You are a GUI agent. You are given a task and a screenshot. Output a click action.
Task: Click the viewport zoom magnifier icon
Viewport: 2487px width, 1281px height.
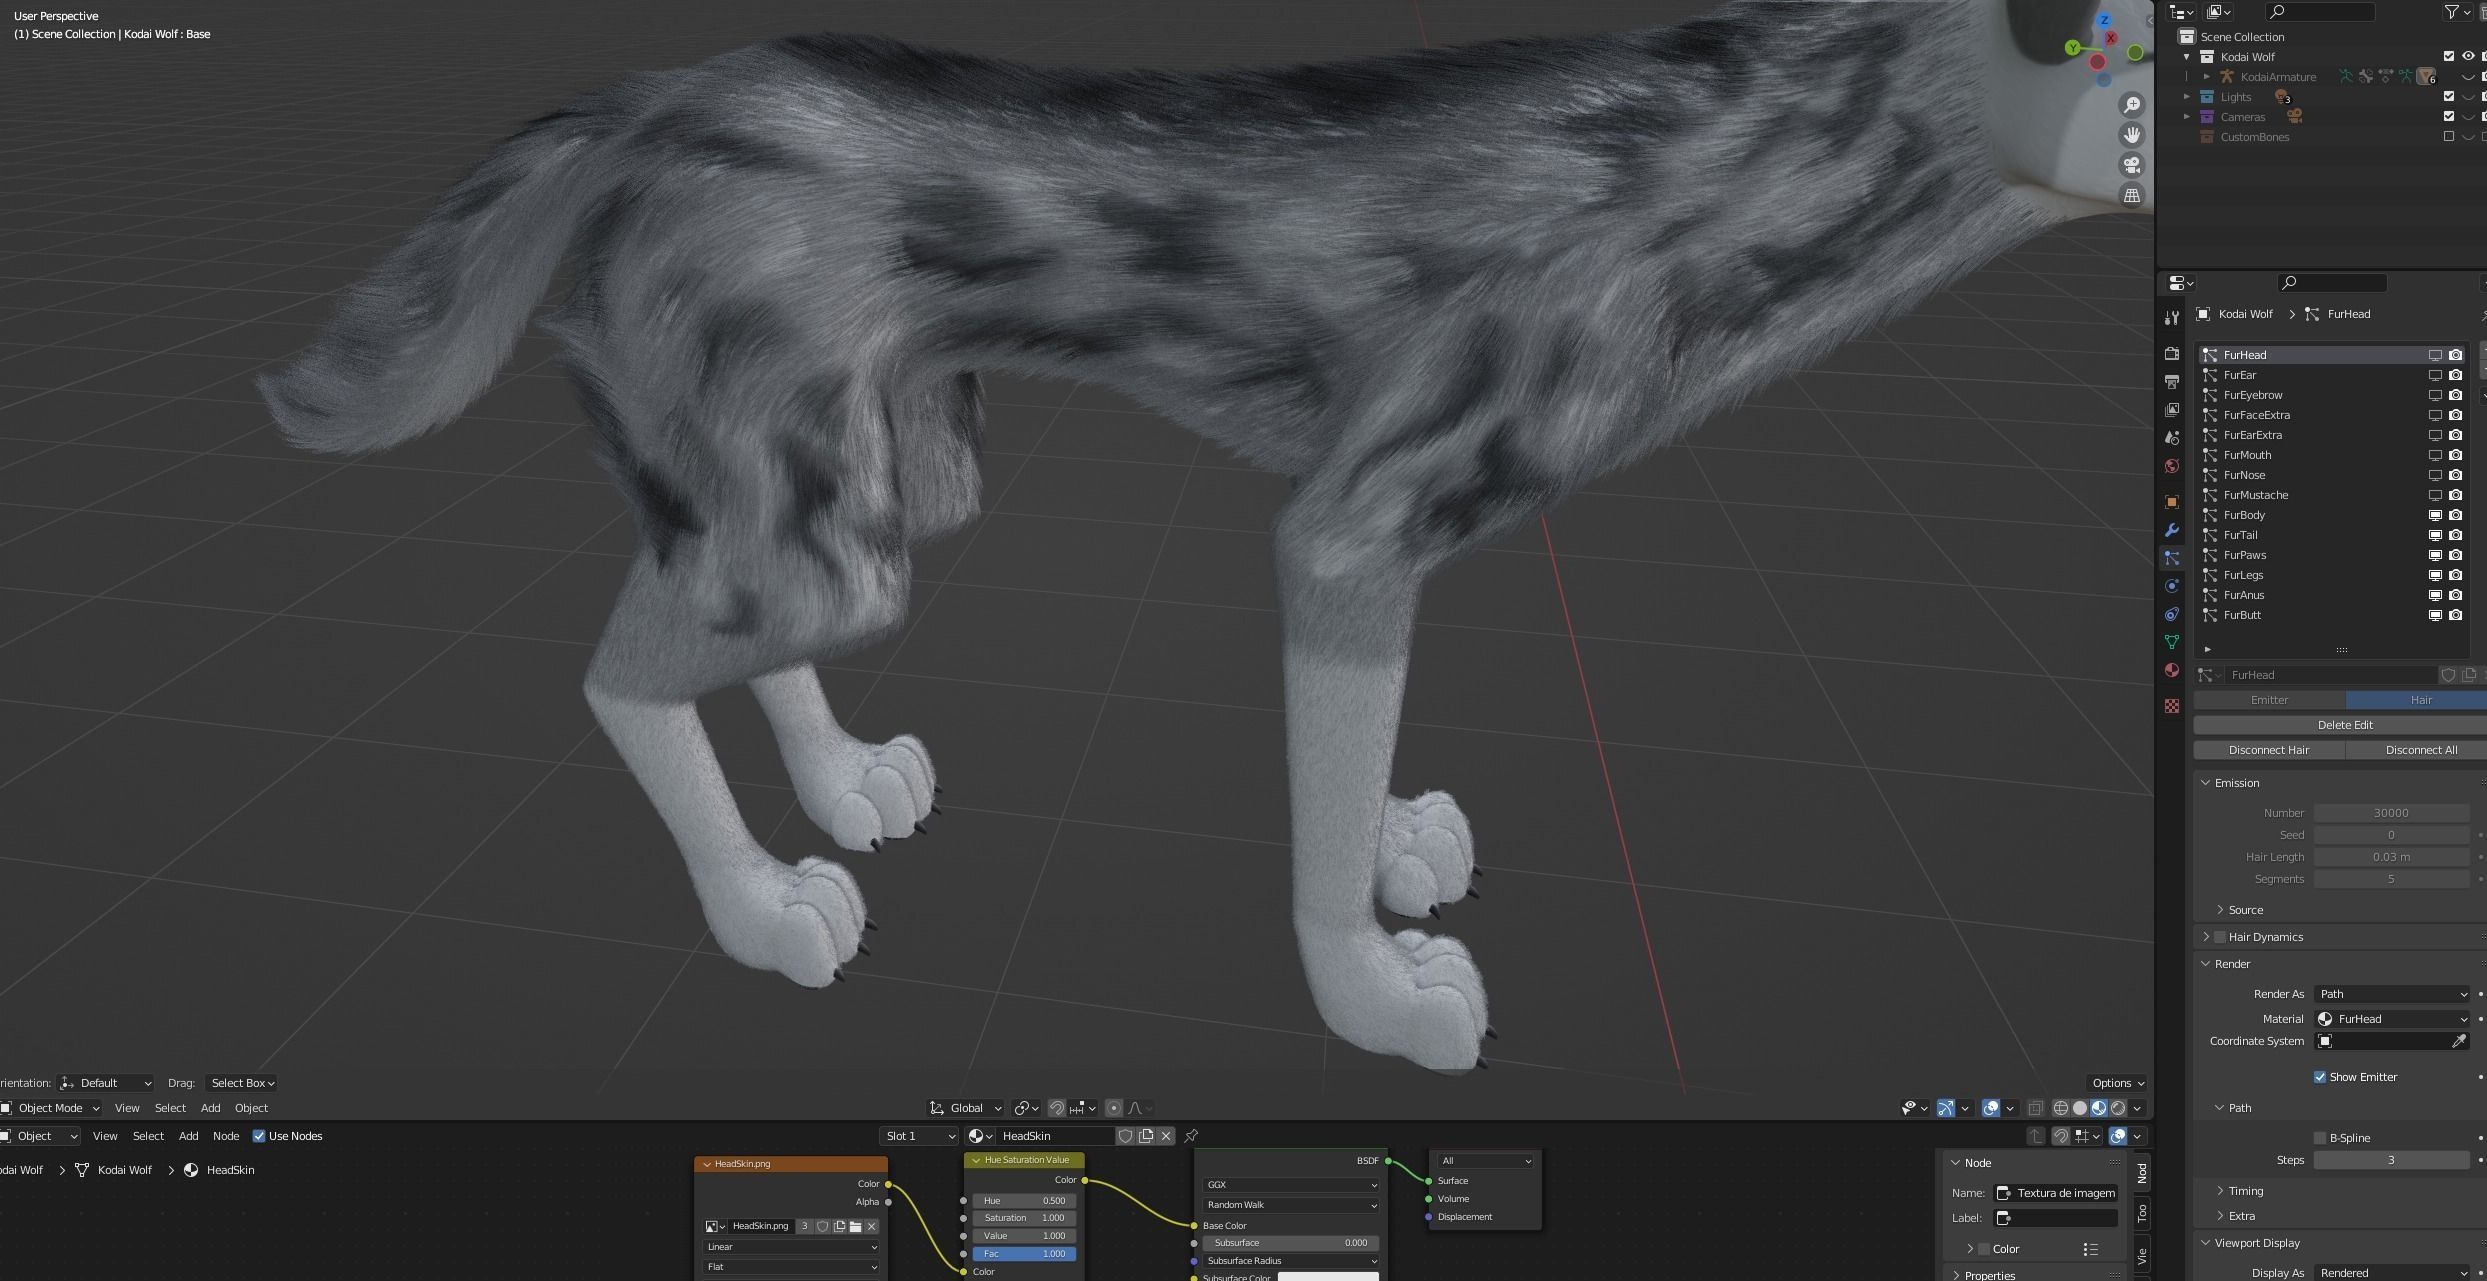[x=2132, y=105]
